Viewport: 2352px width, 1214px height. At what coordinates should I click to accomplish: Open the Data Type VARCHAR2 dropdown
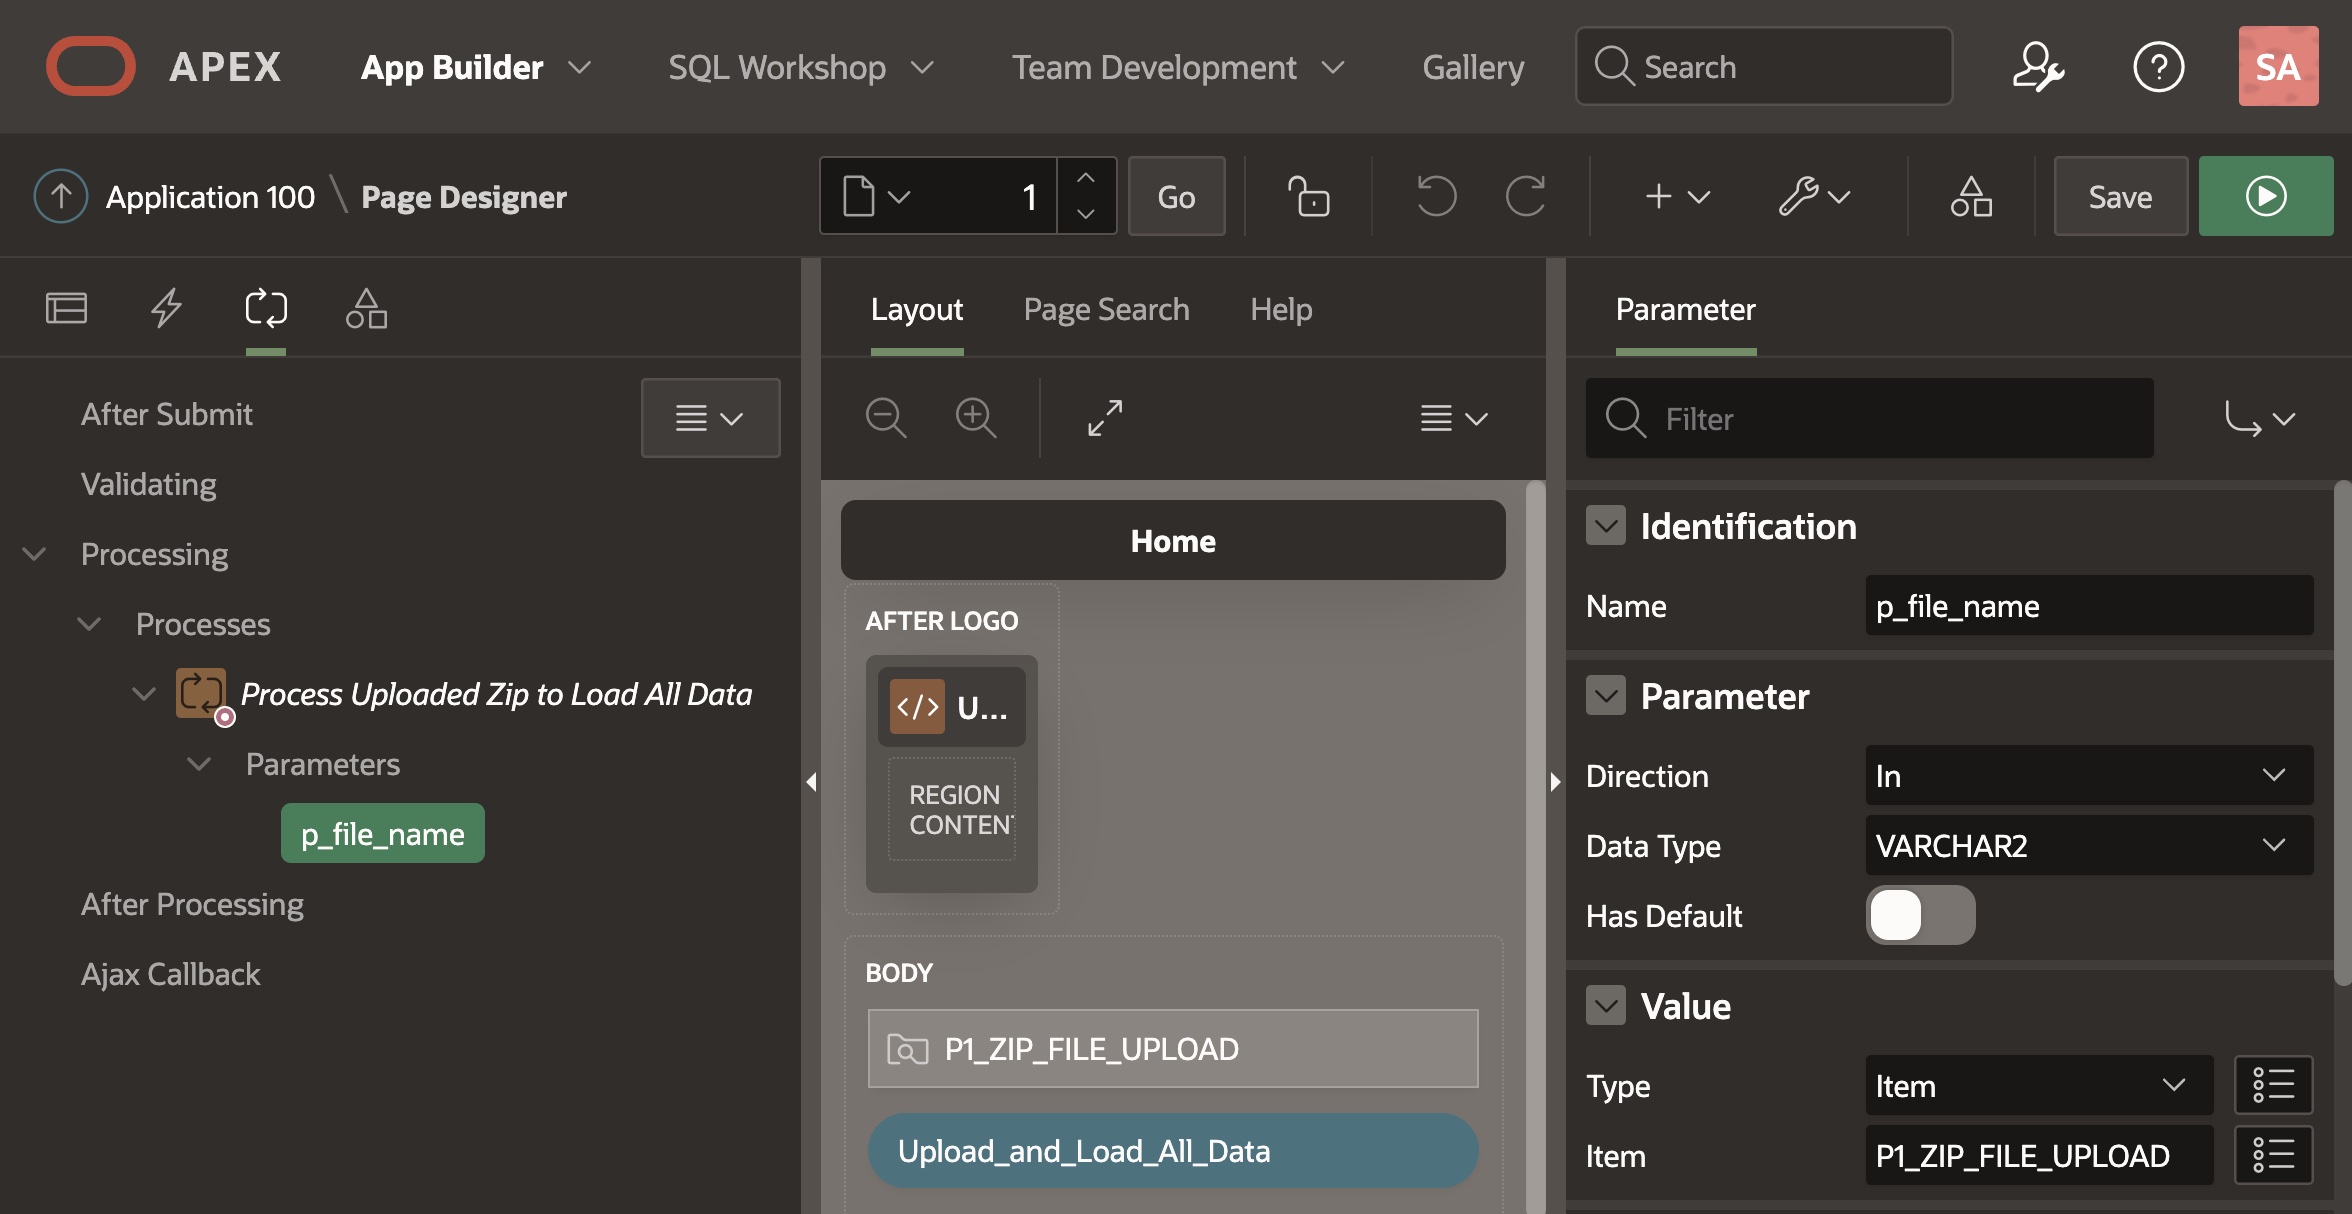pyautogui.click(x=2088, y=846)
